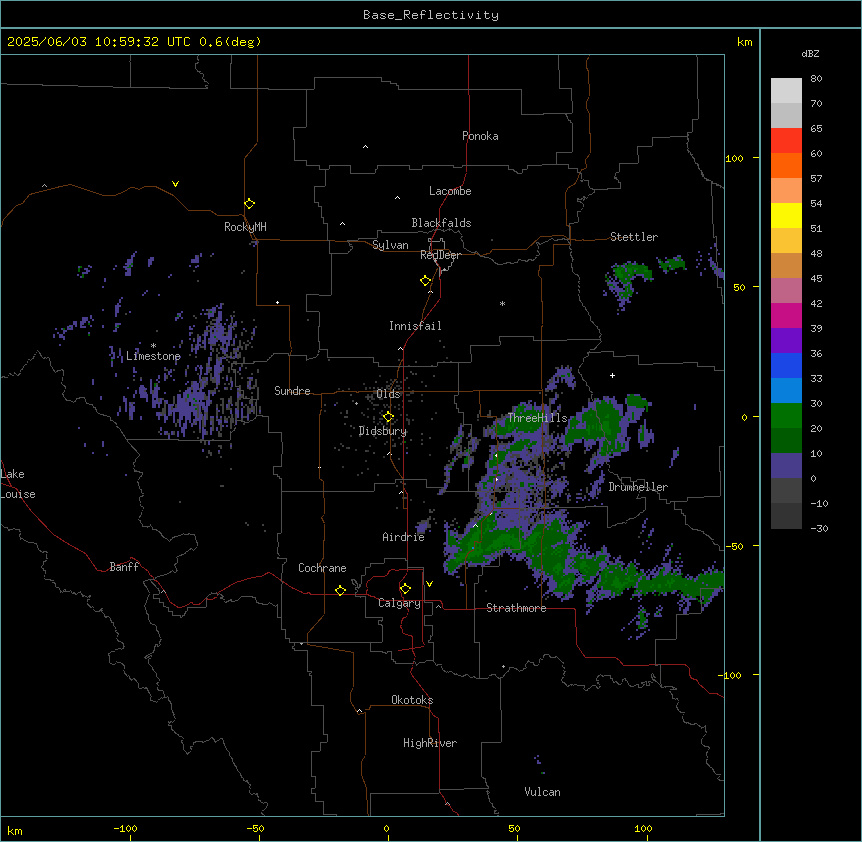Click the RedDeer city label

coord(440,255)
